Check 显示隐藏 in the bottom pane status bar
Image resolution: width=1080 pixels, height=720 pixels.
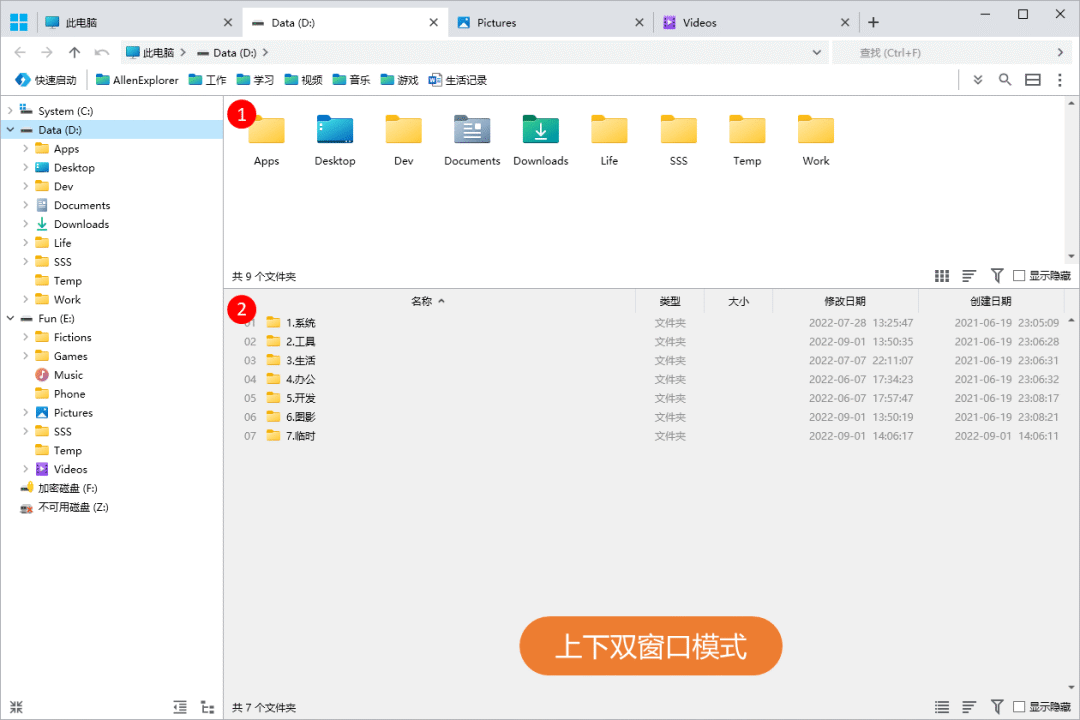1017,706
